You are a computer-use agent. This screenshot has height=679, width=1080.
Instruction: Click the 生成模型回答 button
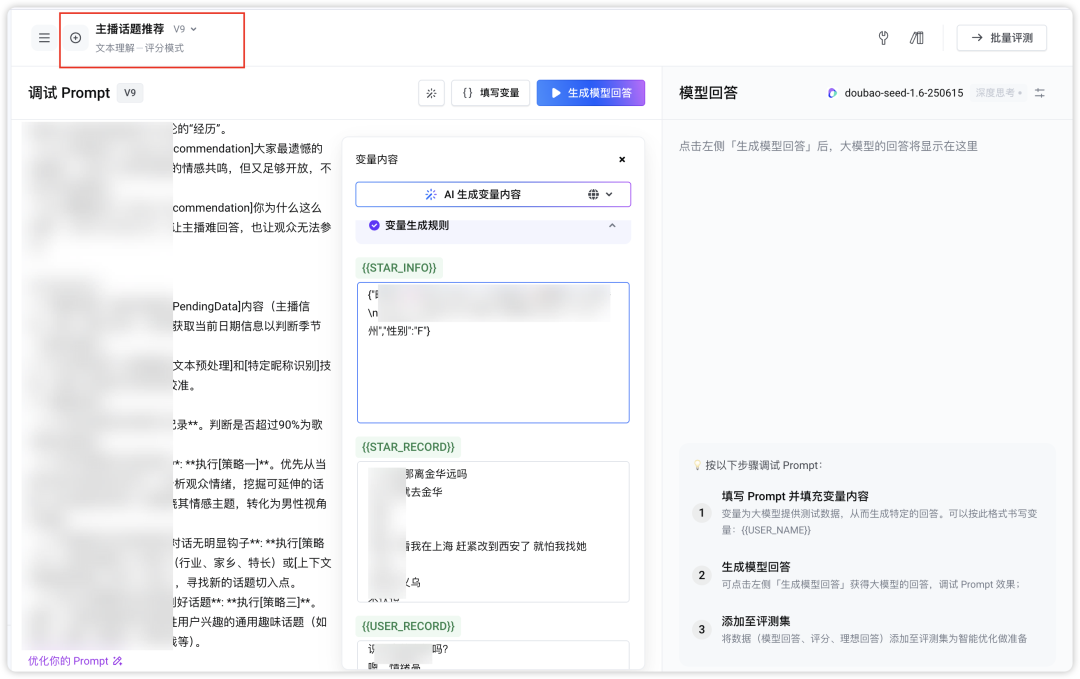[x=590, y=92]
